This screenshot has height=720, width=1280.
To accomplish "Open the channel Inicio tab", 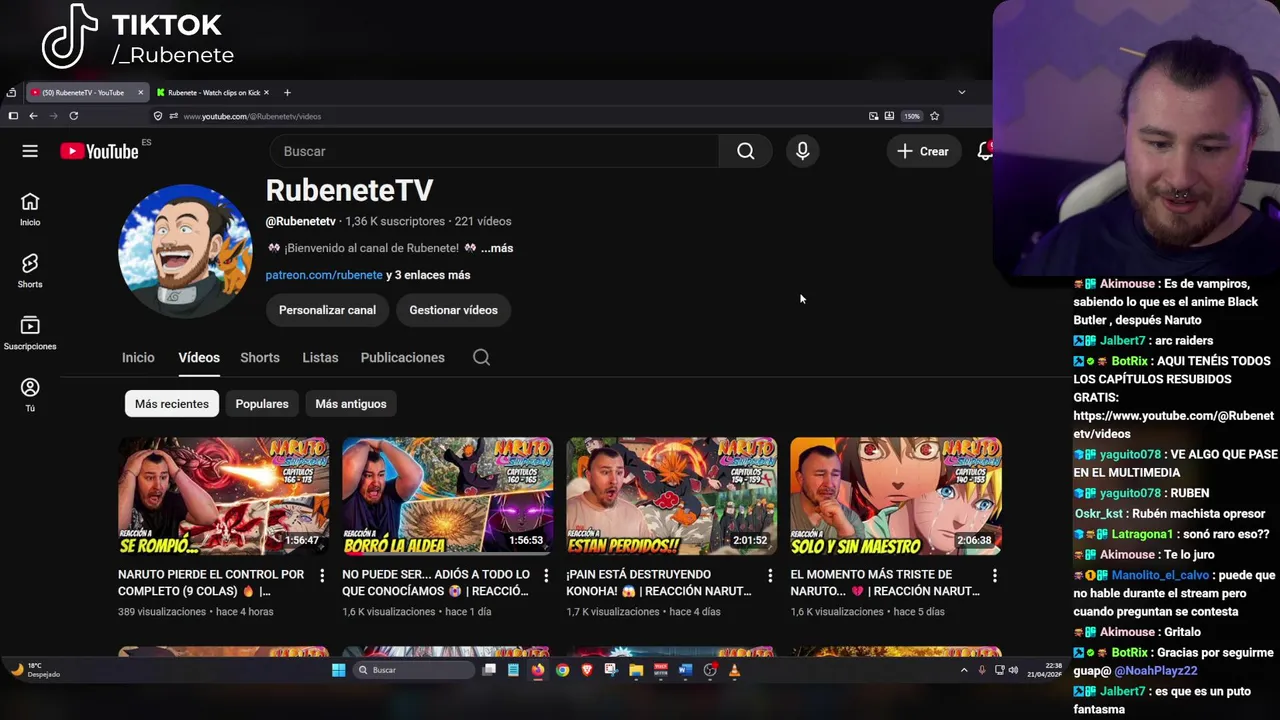I will click(x=138, y=357).
